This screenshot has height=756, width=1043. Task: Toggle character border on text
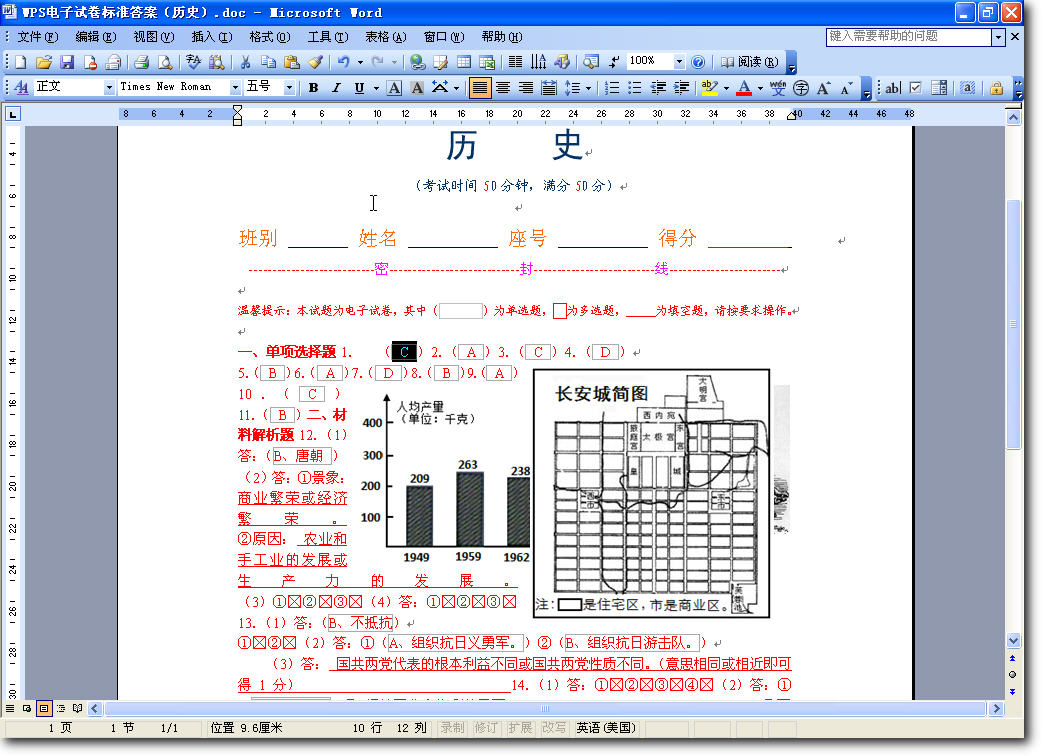pos(394,88)
